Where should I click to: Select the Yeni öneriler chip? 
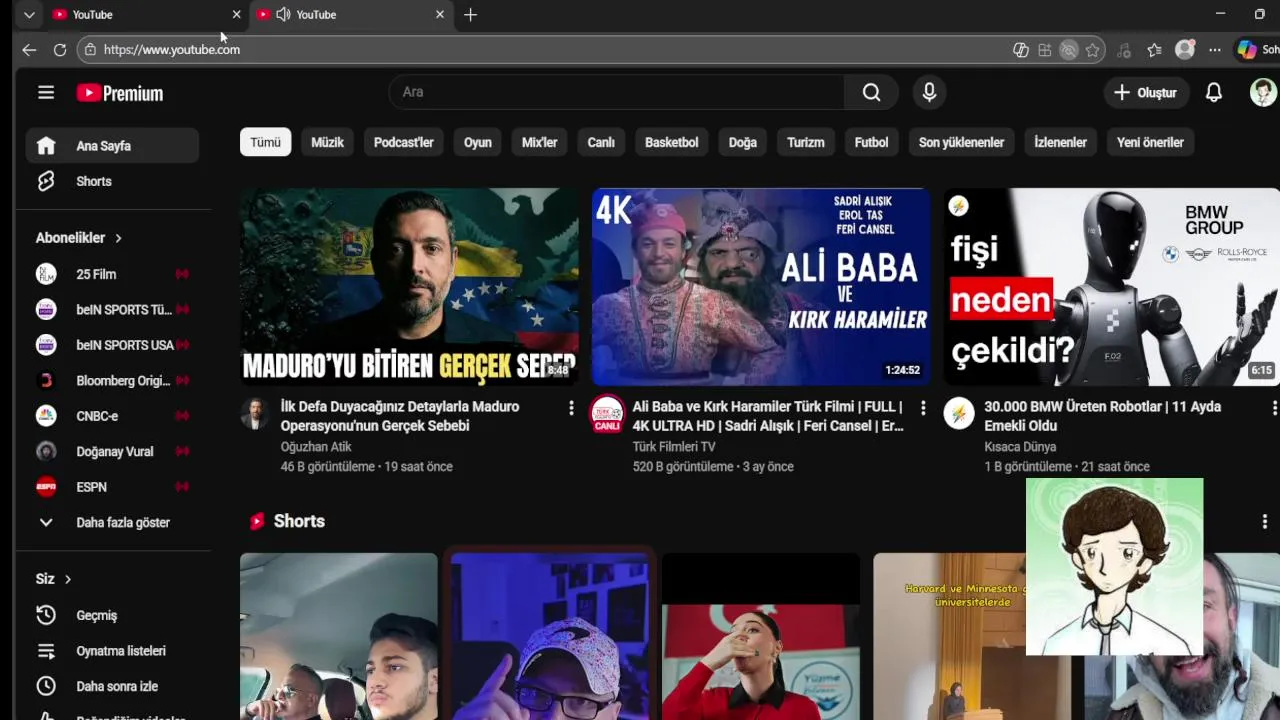tap(1150, 142)
